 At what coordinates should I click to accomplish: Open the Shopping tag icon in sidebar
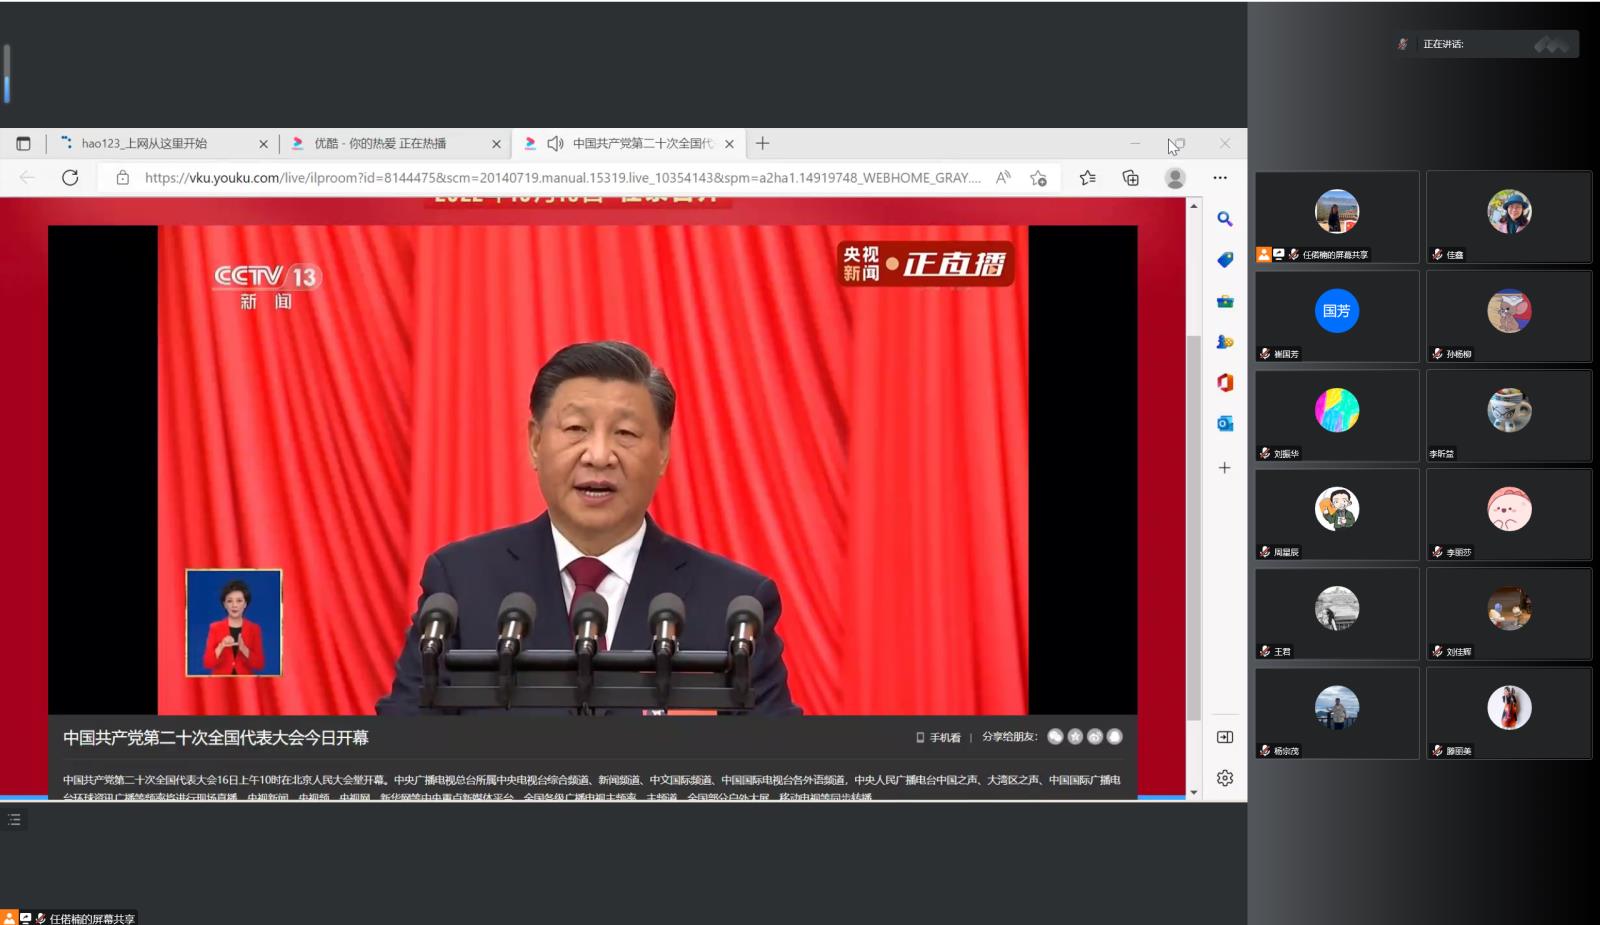coord(1224,260)
